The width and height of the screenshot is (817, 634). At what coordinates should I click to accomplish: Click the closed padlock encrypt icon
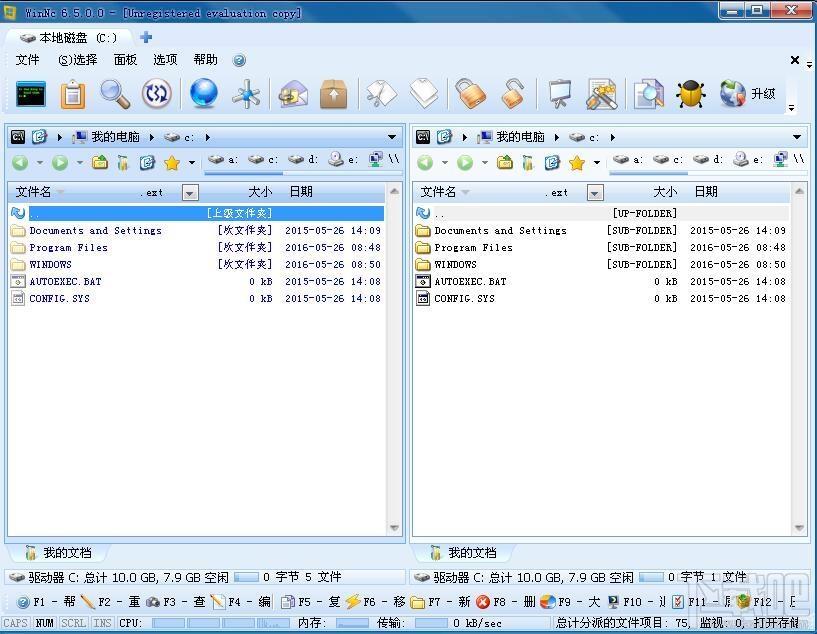coord(470,94)
